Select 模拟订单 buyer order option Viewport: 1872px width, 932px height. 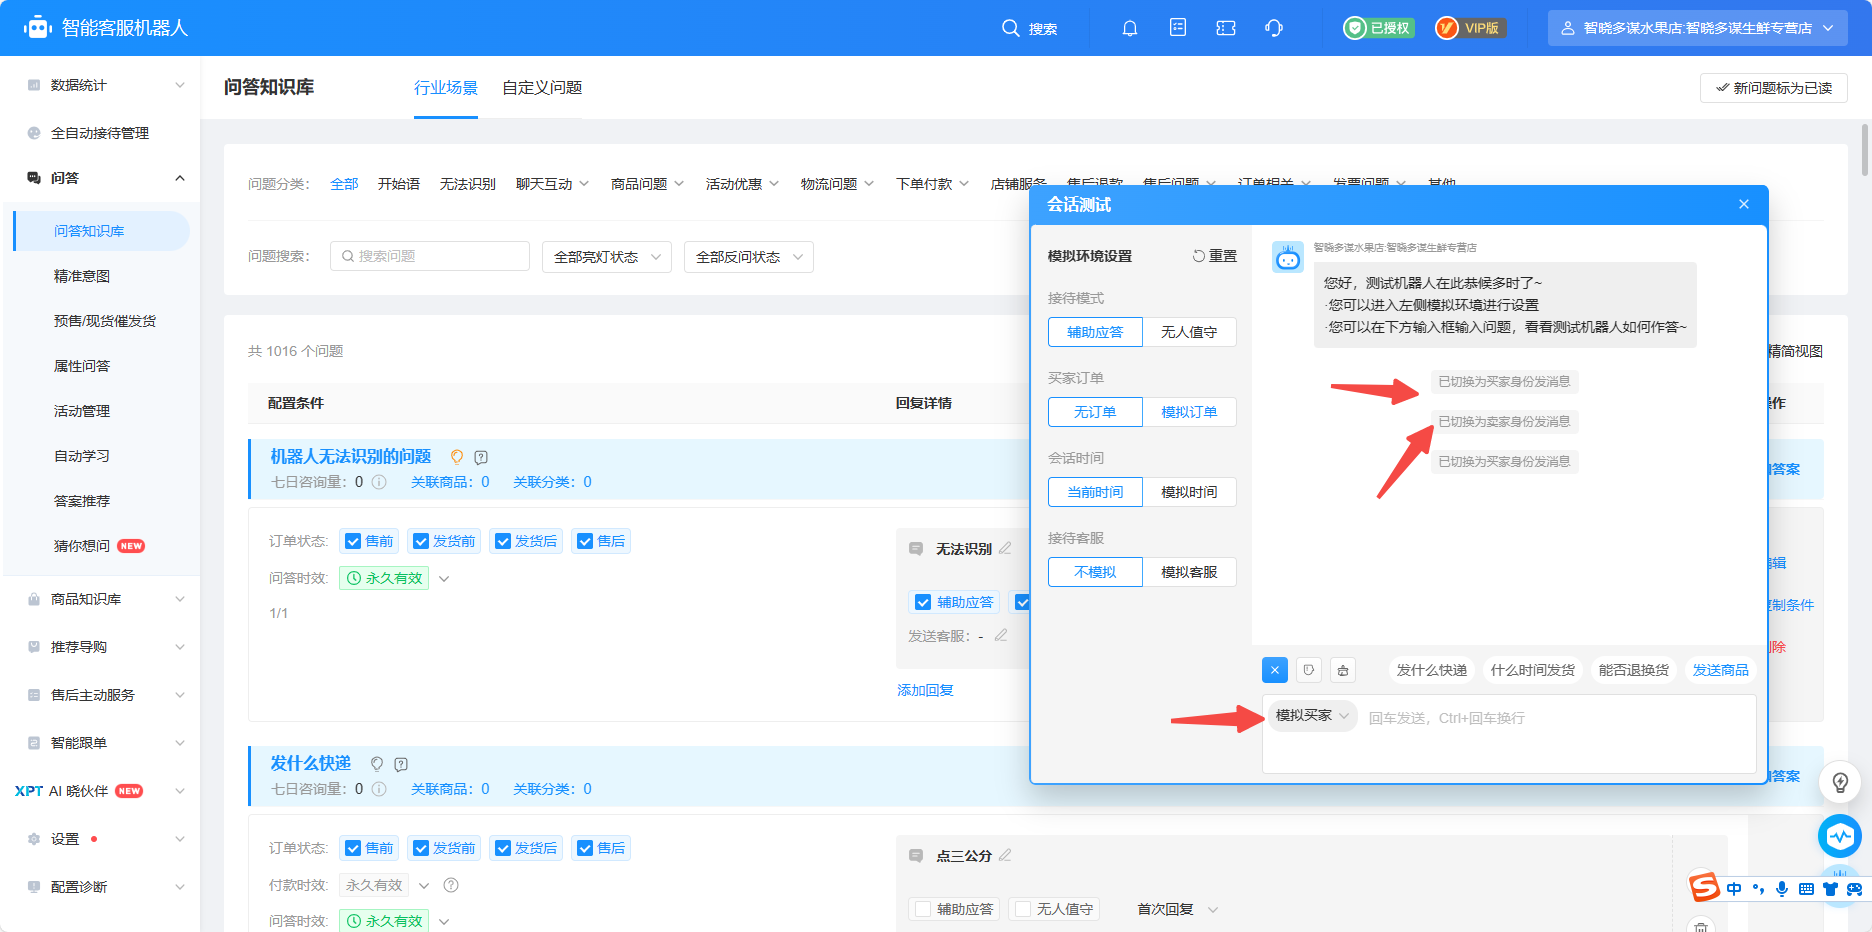coord(1189,412)
